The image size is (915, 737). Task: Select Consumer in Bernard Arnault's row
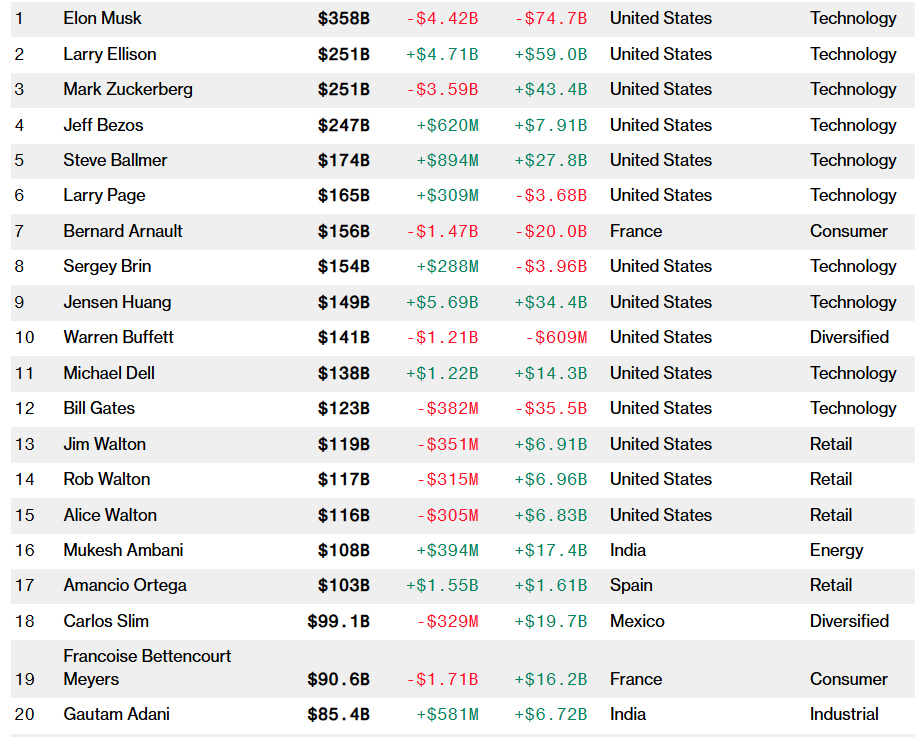[849, 231]
